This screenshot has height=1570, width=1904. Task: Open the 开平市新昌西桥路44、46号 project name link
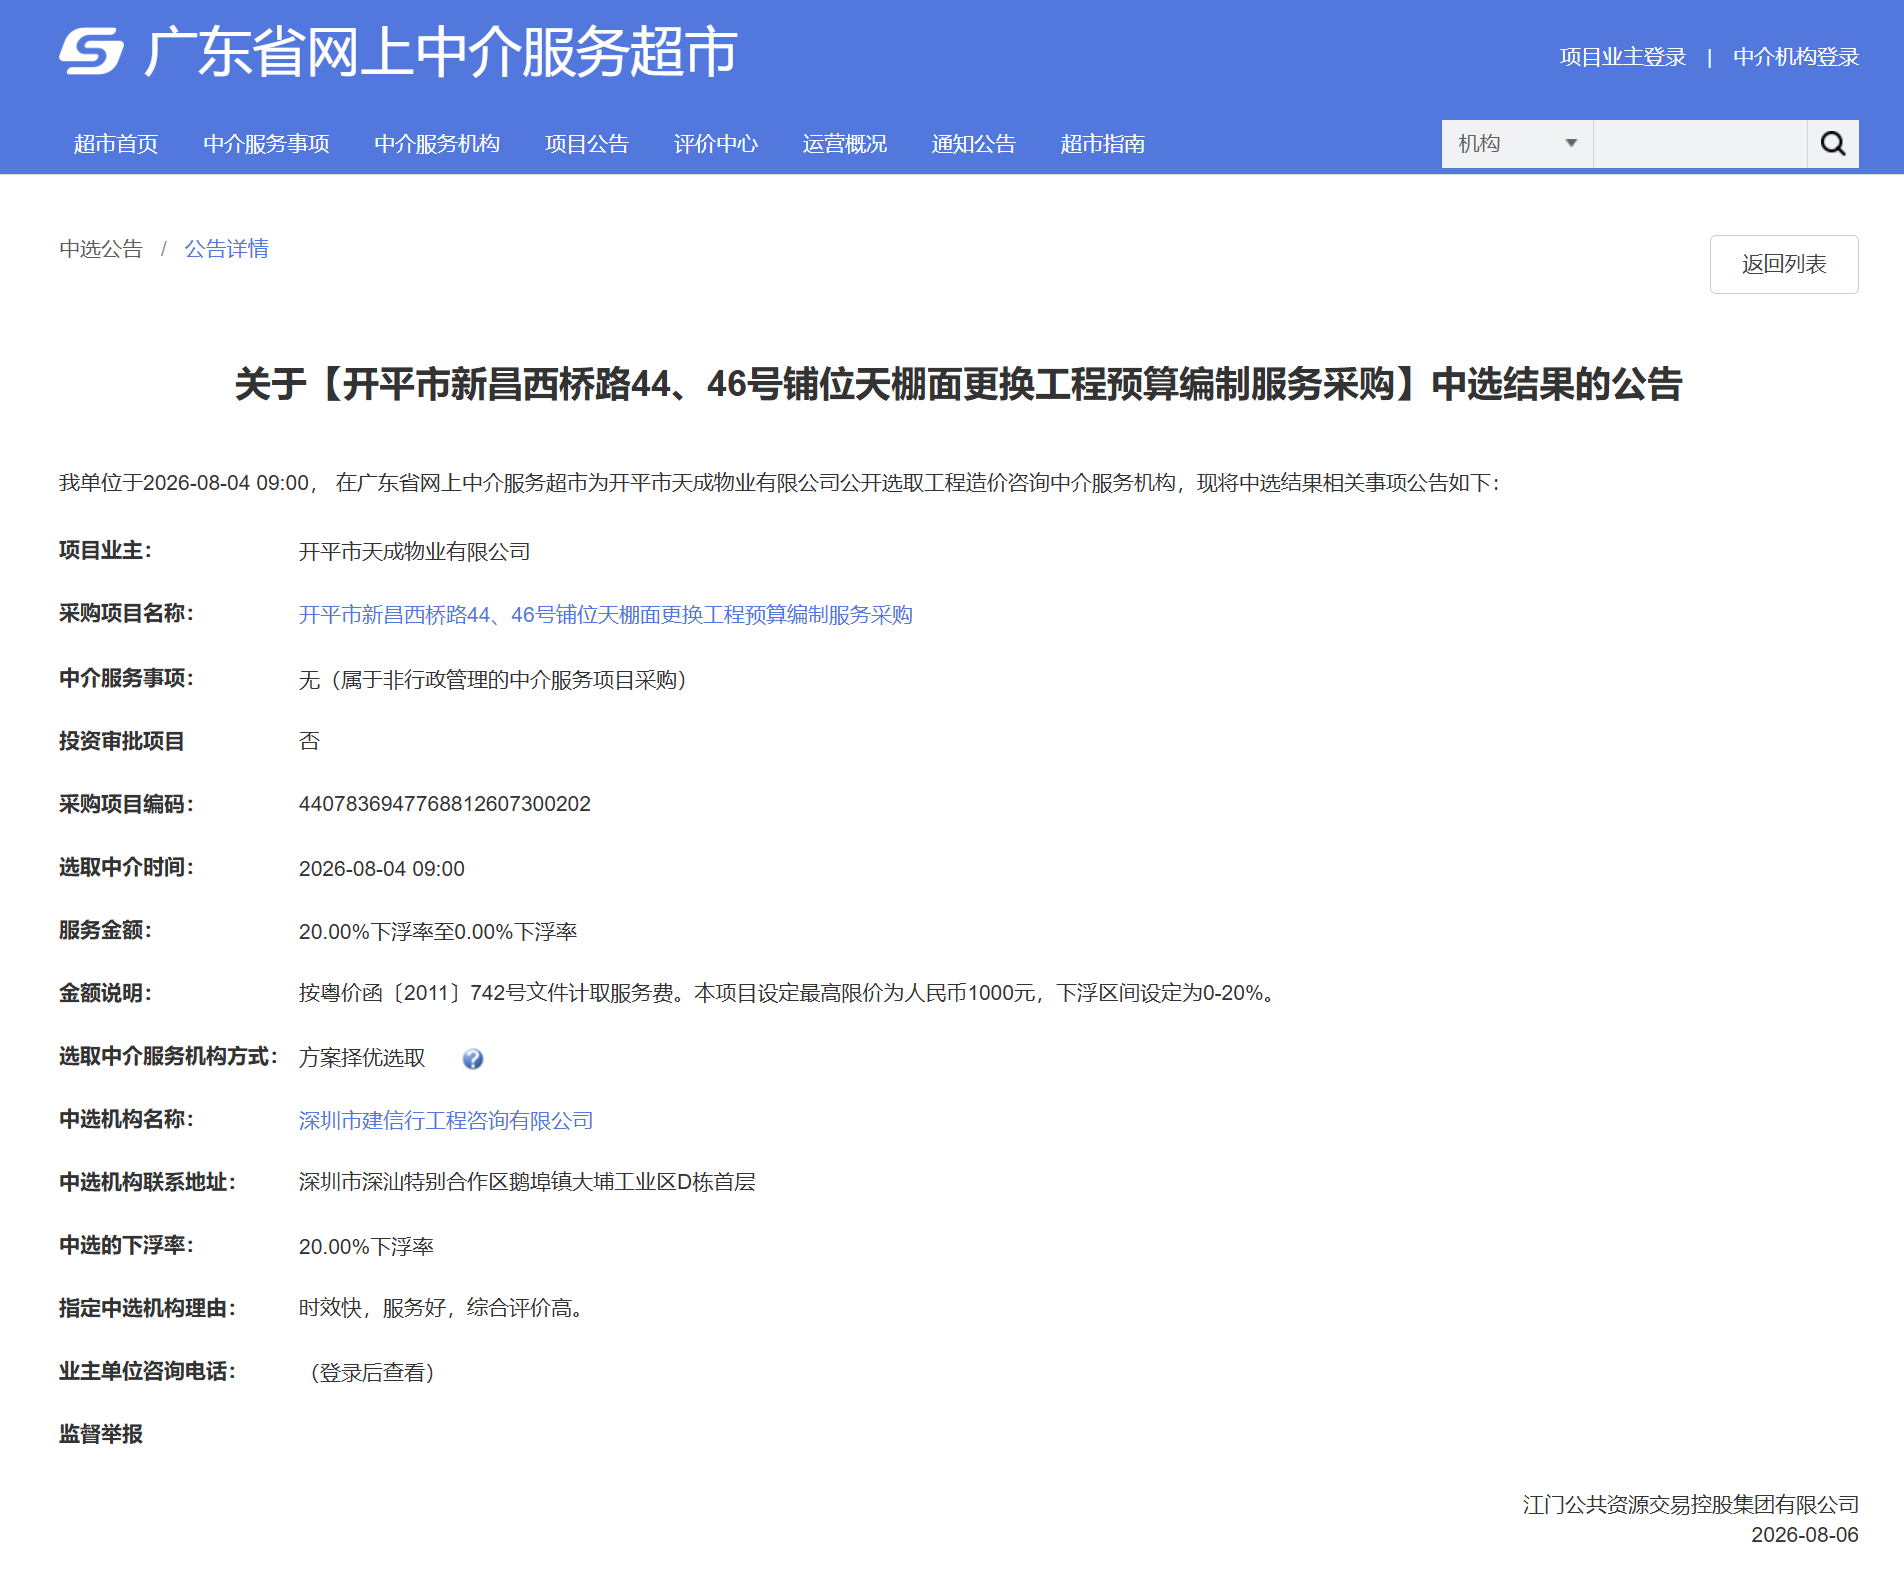pos(606,615)
